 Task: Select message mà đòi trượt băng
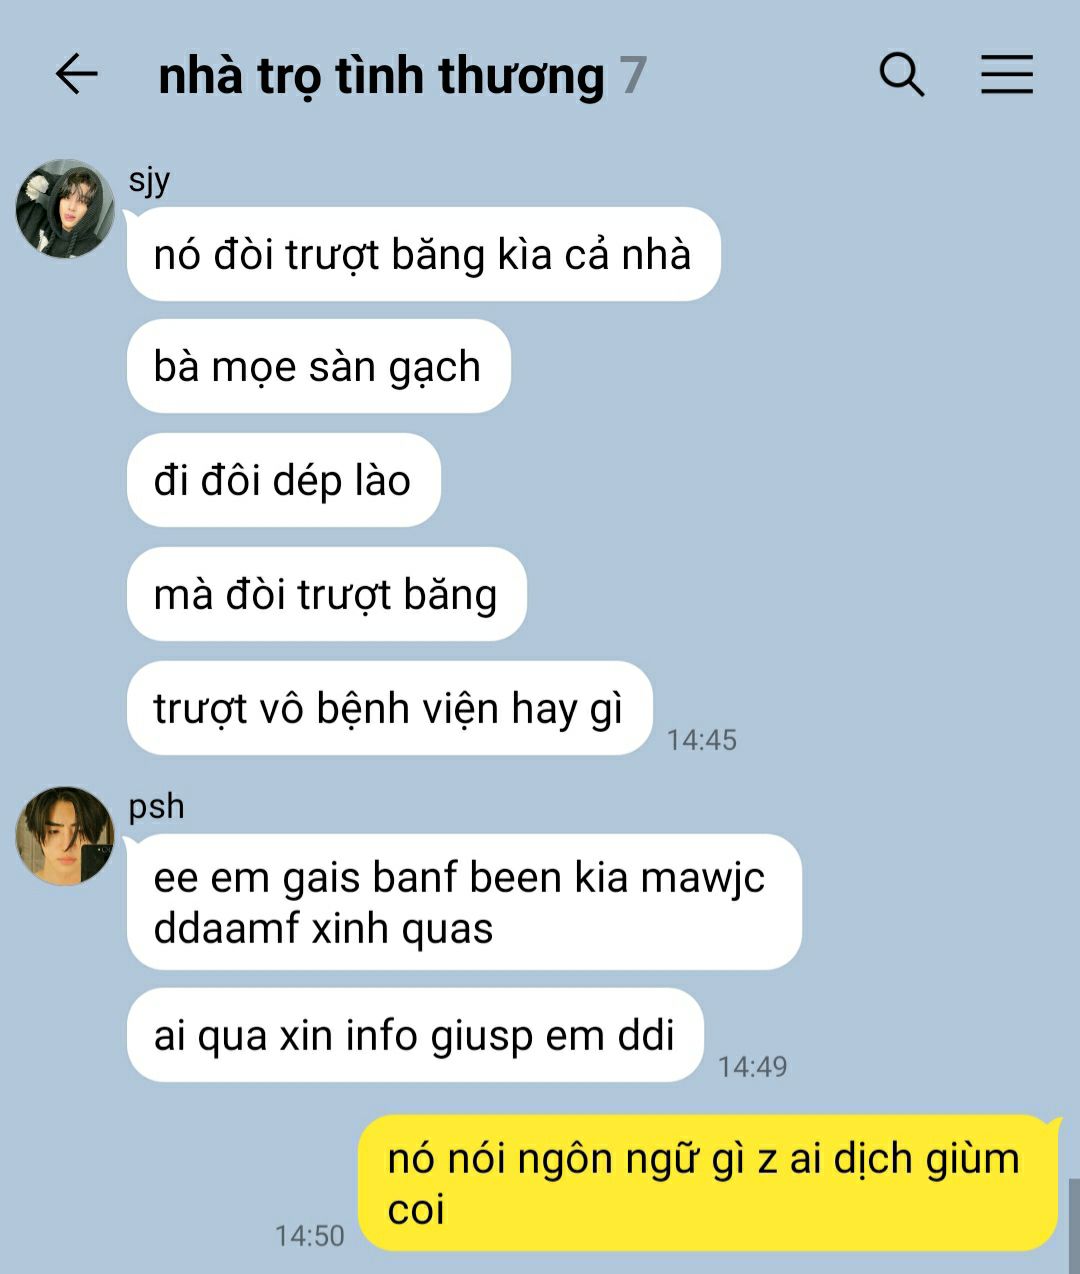326,594
